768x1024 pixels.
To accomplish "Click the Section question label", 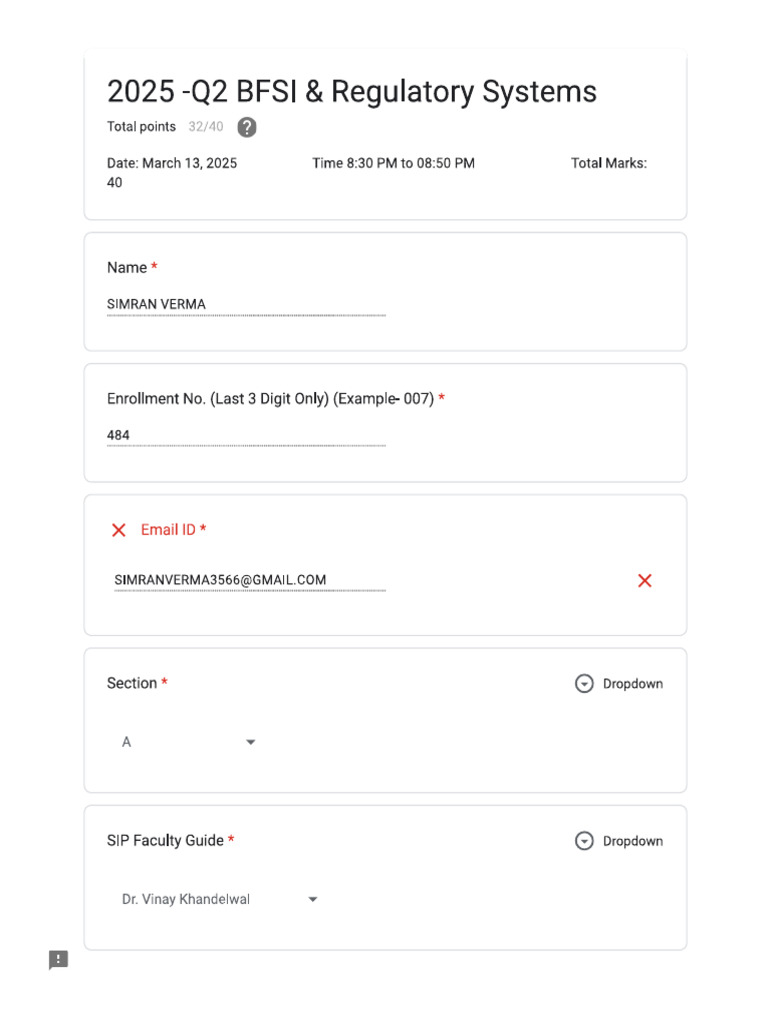I will (132, 684).
